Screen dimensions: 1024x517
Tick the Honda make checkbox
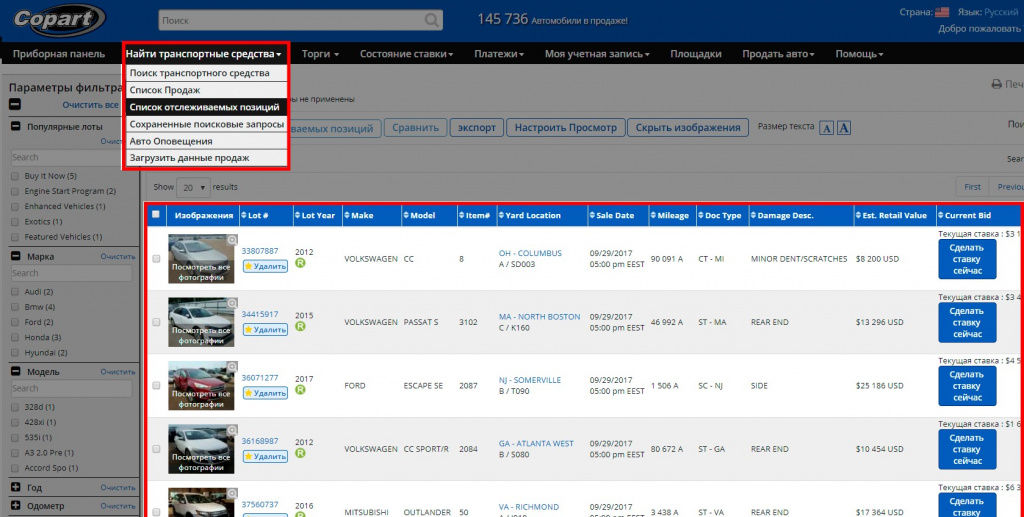tap(15, 337)
